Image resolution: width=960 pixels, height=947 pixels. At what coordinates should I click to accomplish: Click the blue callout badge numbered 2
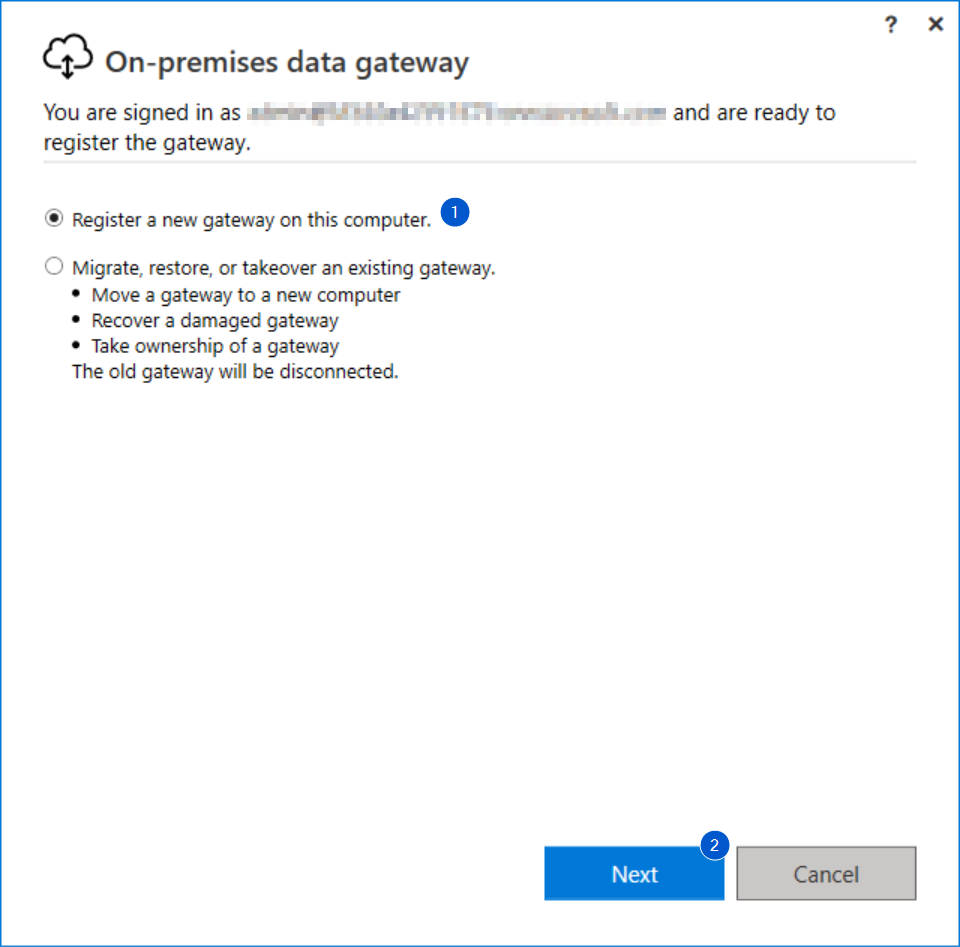click(714, 845)
